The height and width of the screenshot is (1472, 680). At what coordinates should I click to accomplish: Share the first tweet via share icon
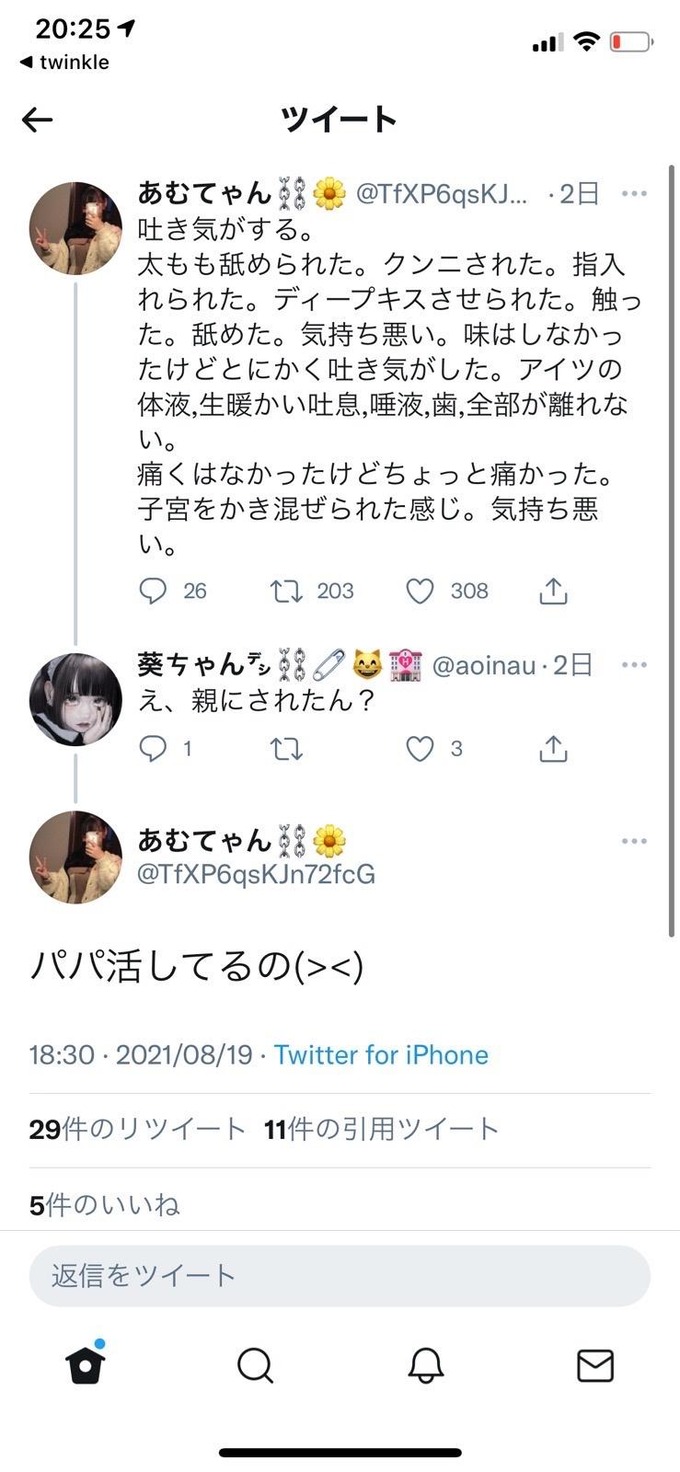pos(553,591)
